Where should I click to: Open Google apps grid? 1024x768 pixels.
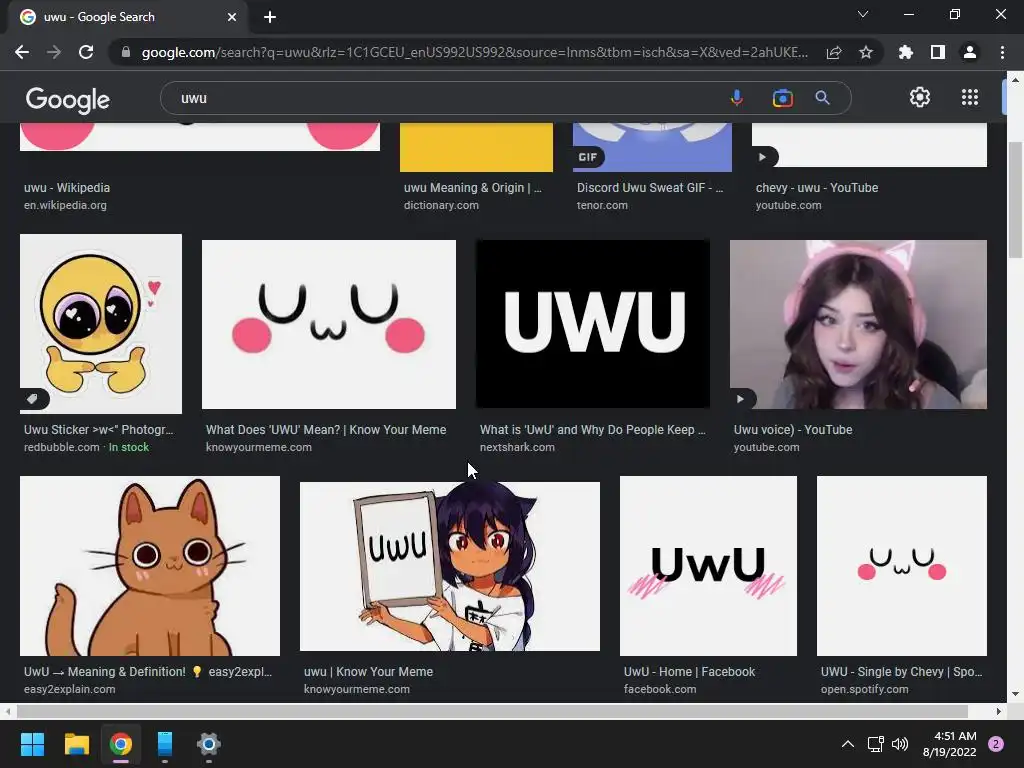pos(970,97)
